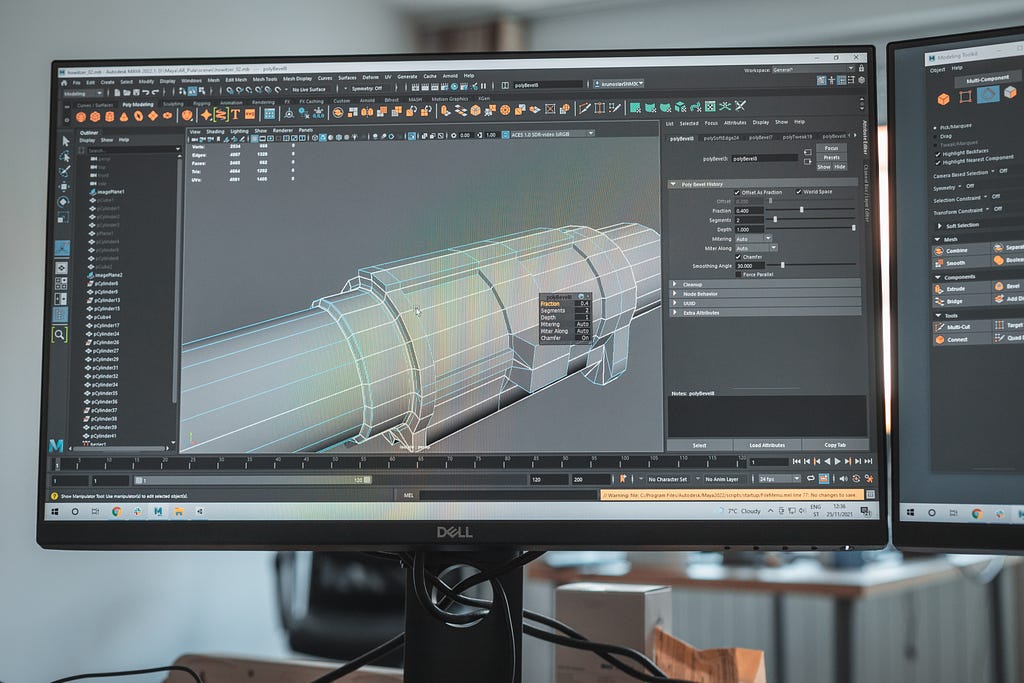Toggle Offset As Fraction checkbox
This screenshot has height=683, width=1024.
(x=737, y=193)
